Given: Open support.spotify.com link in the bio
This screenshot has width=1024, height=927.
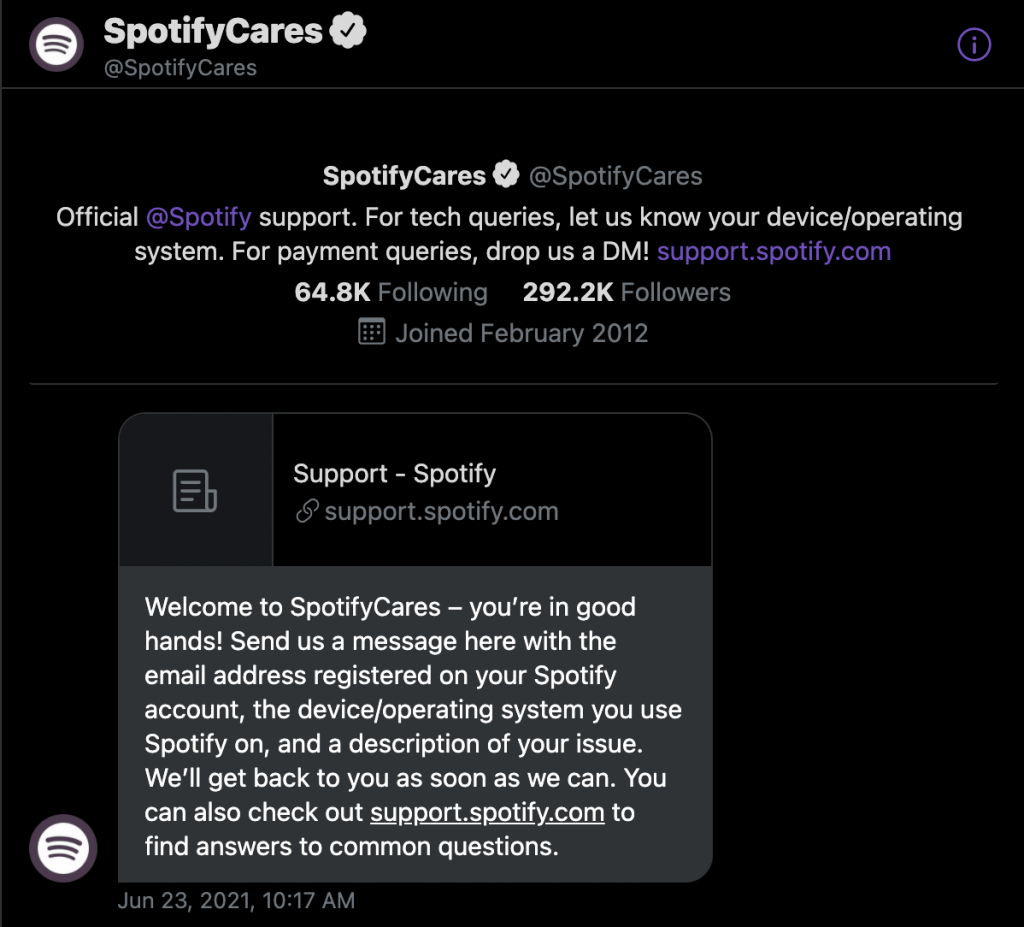Looking at the screenshot, I should (774, 250).
